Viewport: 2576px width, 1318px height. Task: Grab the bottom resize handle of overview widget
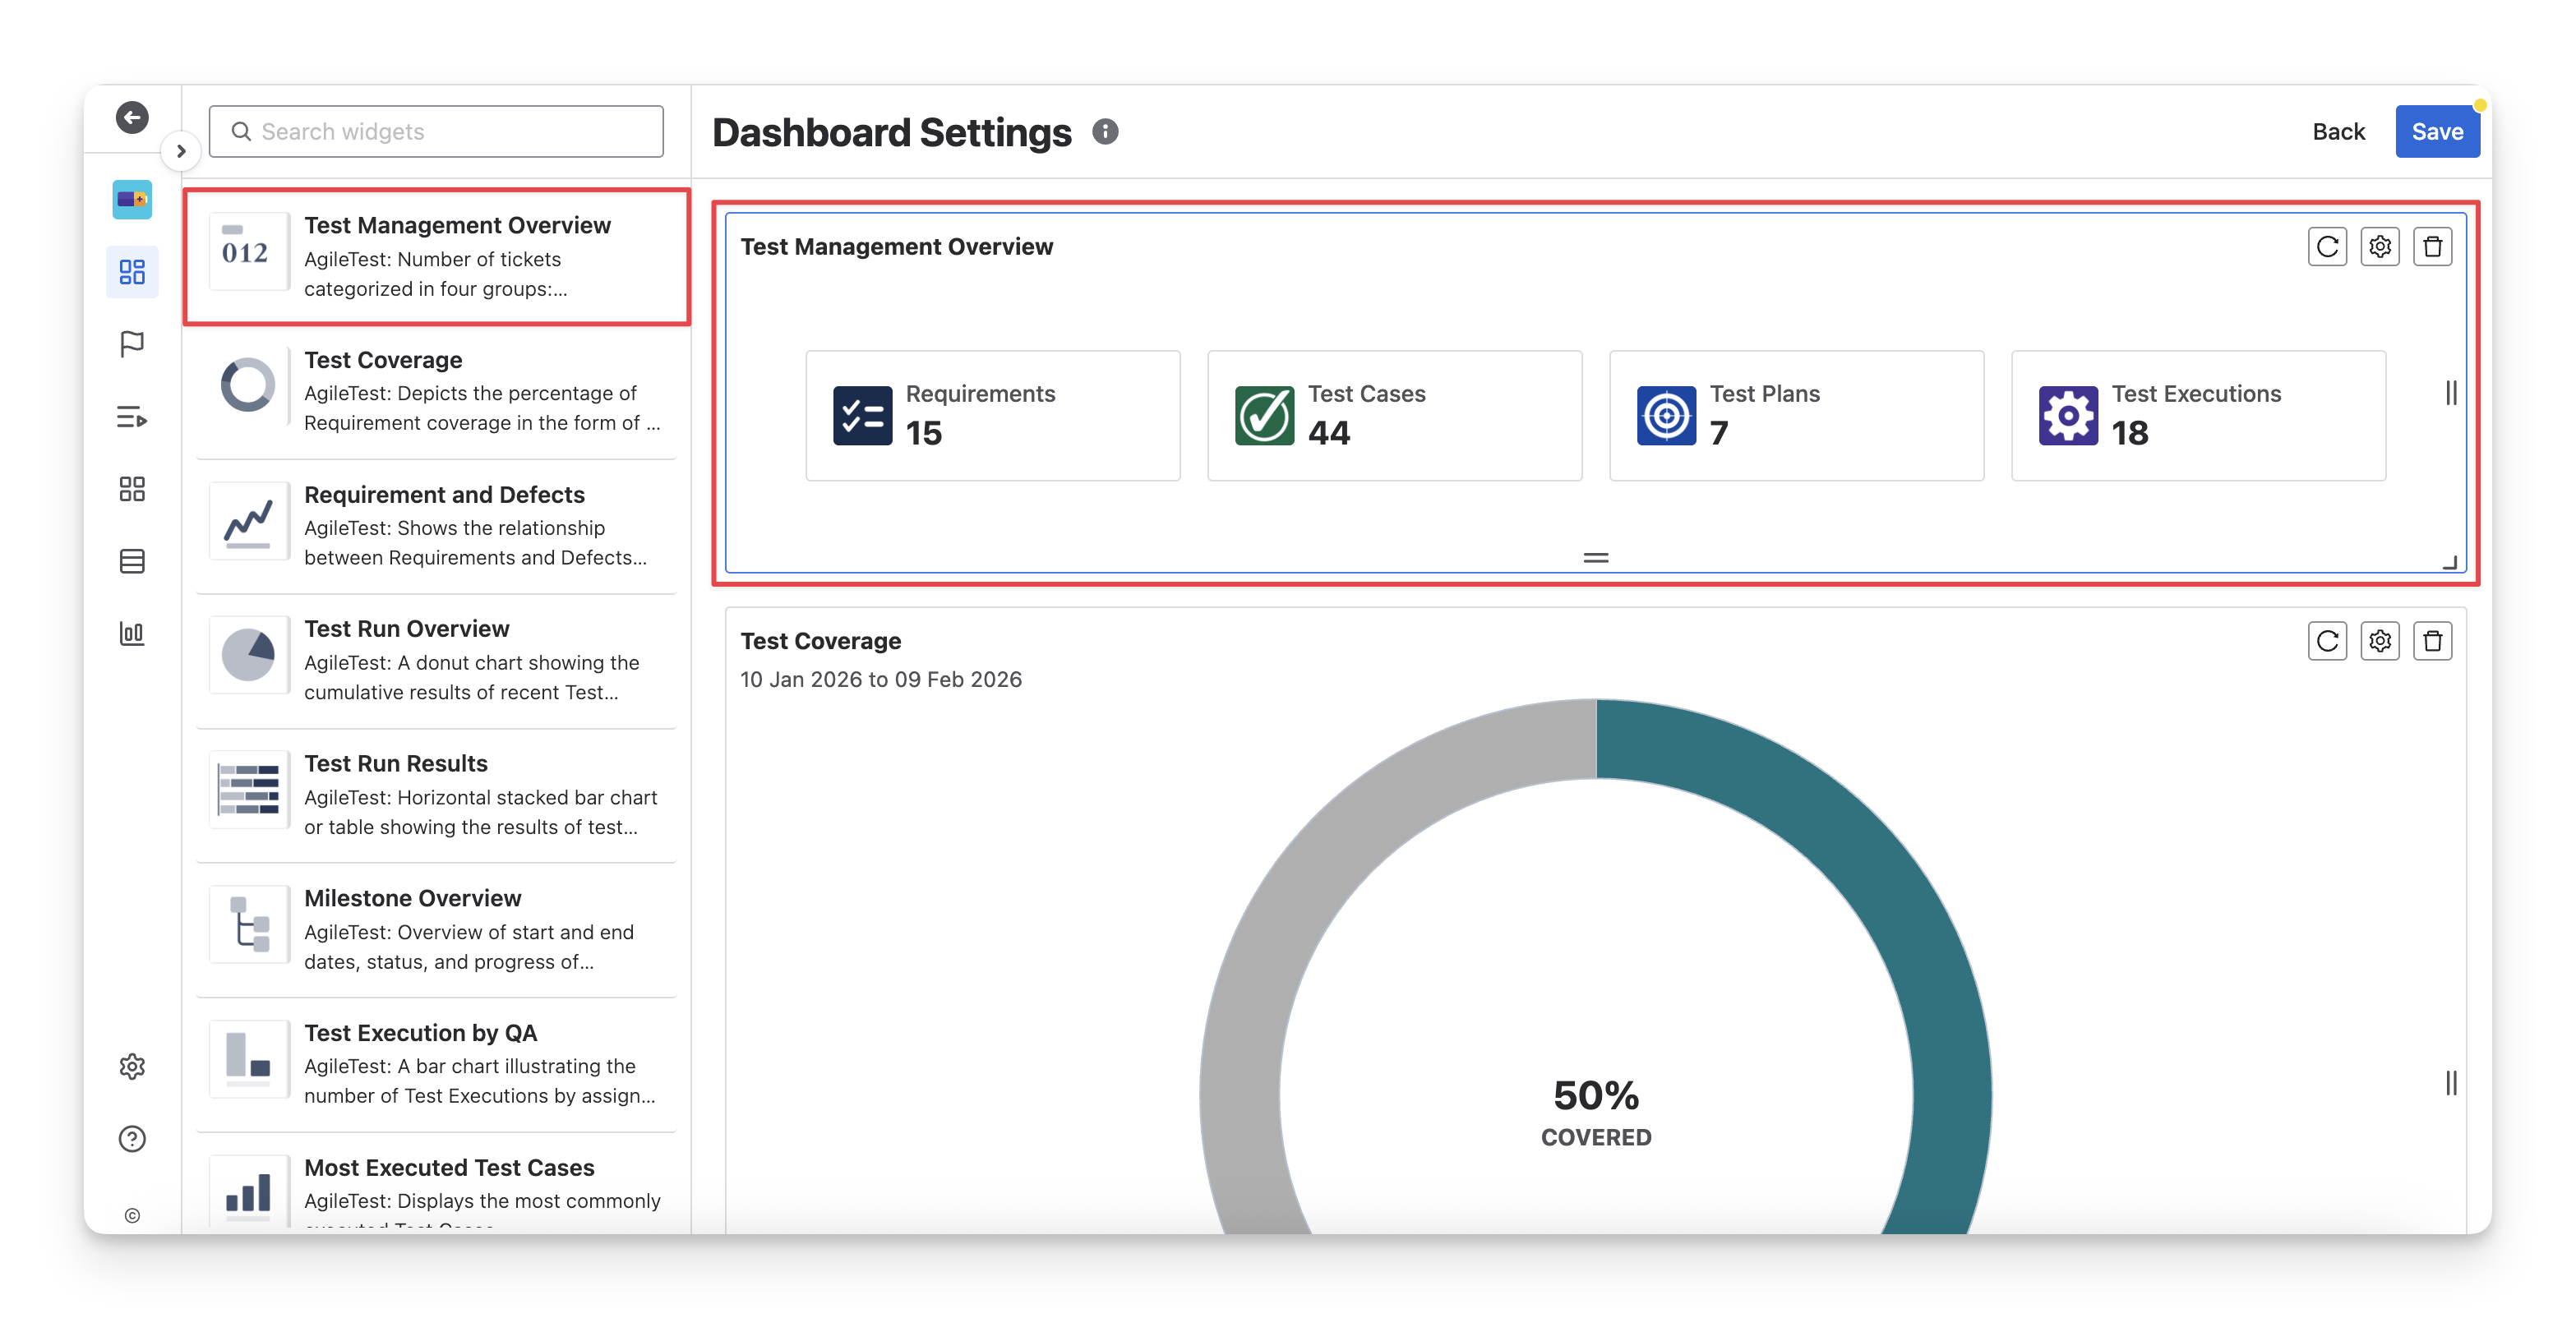click(x=1596, y=558)
